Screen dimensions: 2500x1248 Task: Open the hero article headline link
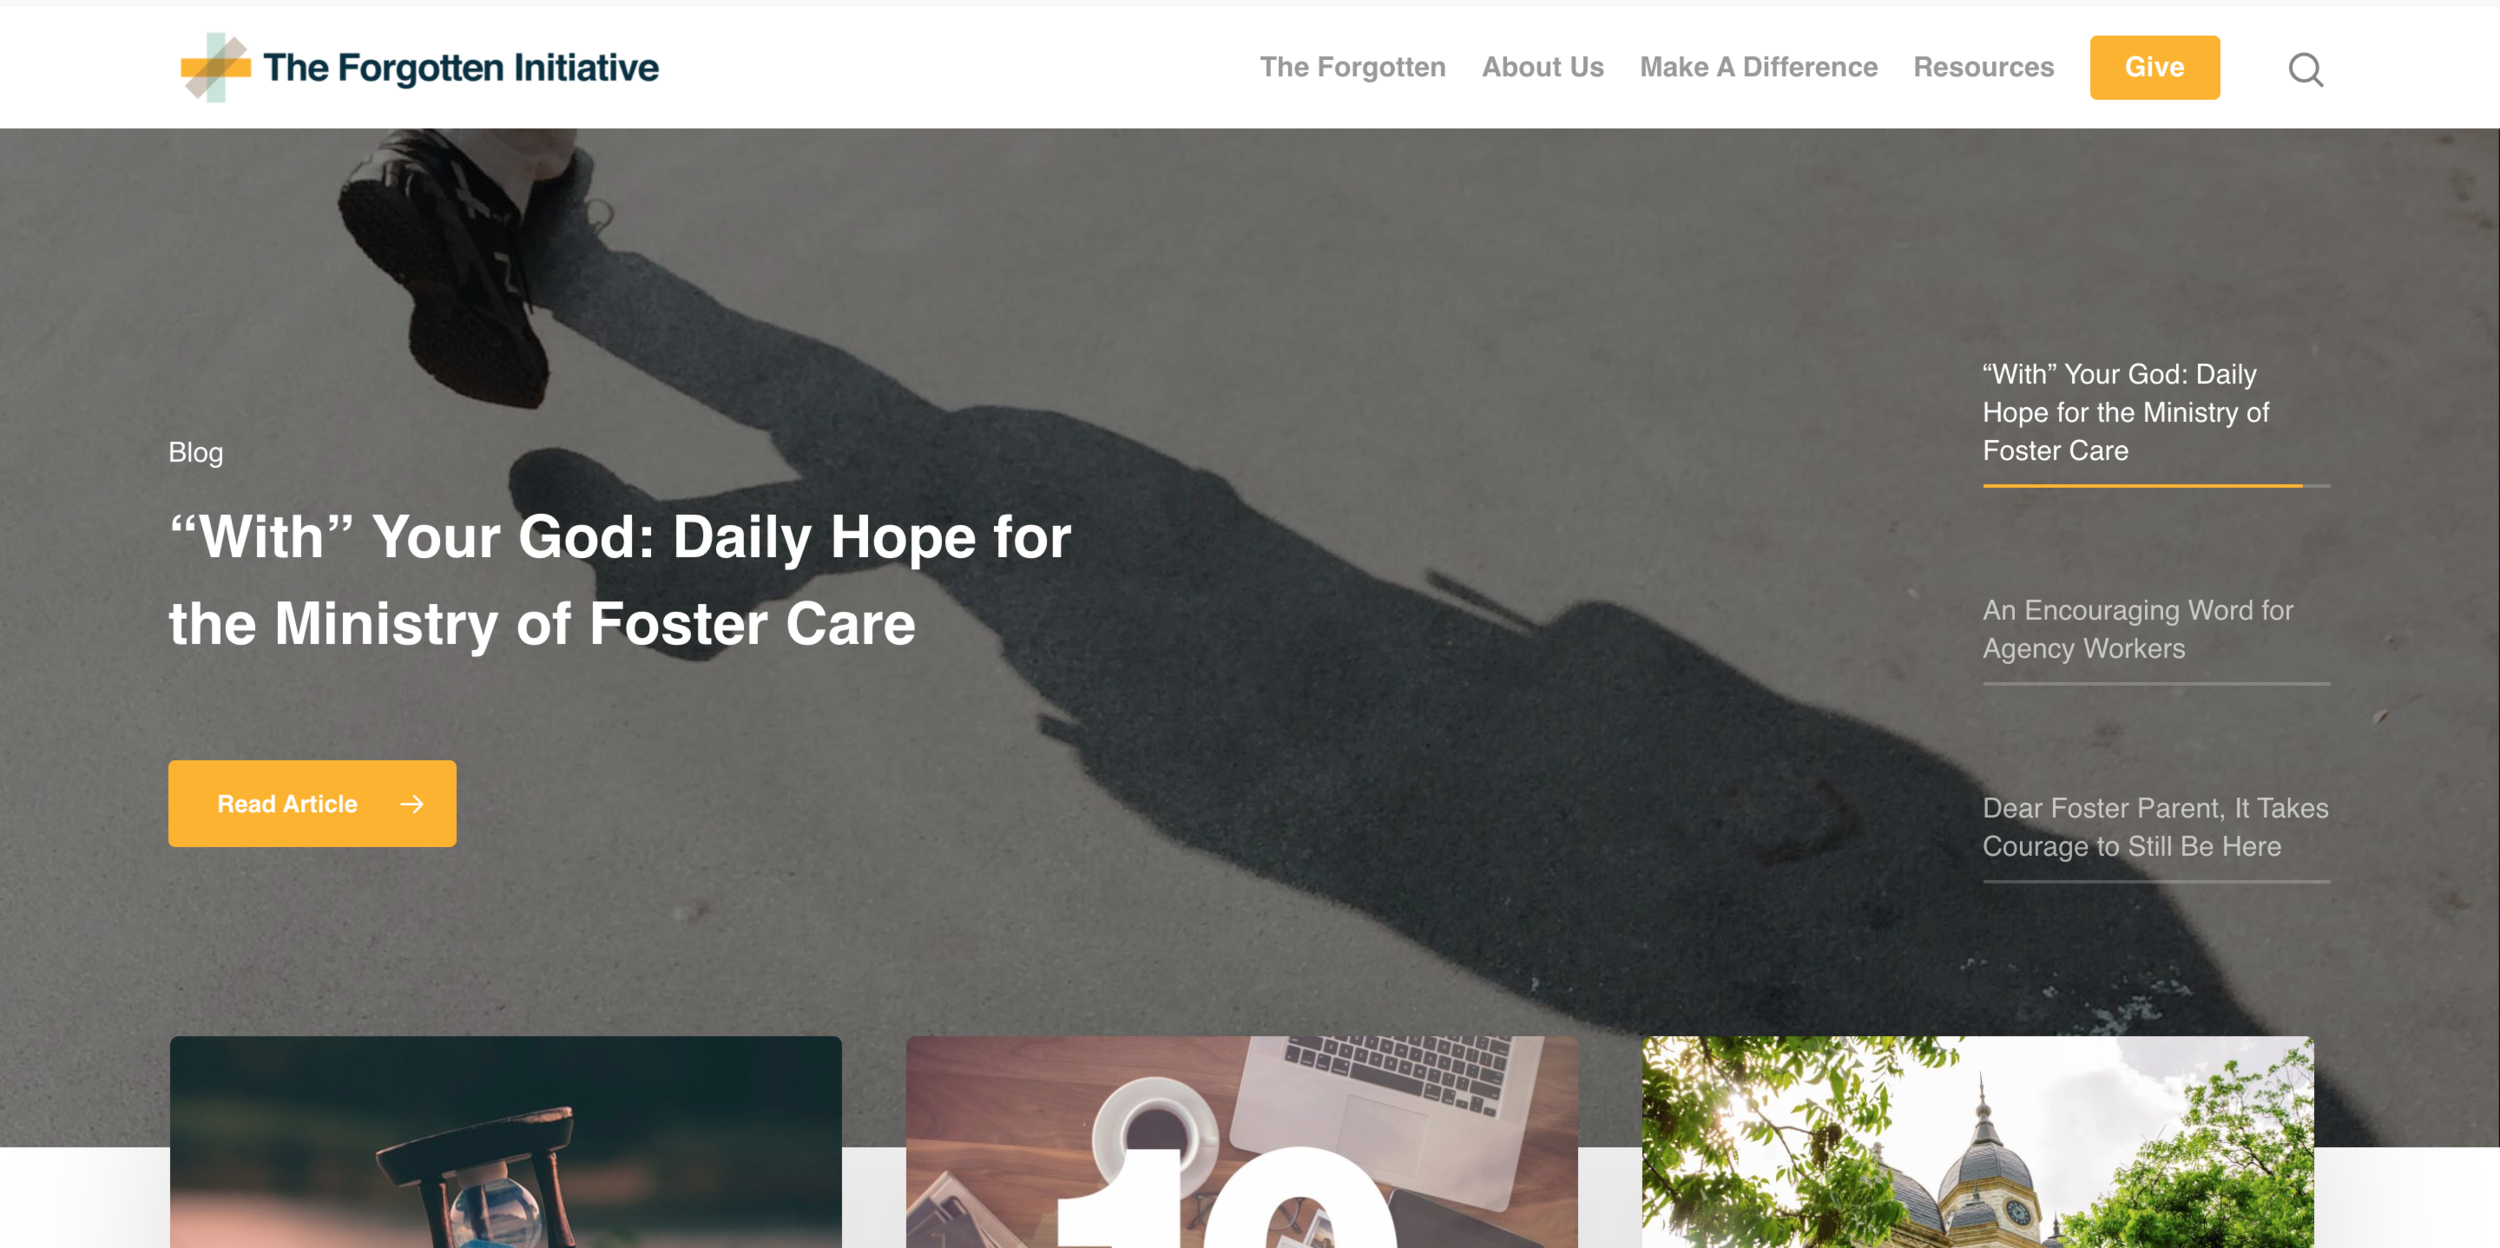620,580
